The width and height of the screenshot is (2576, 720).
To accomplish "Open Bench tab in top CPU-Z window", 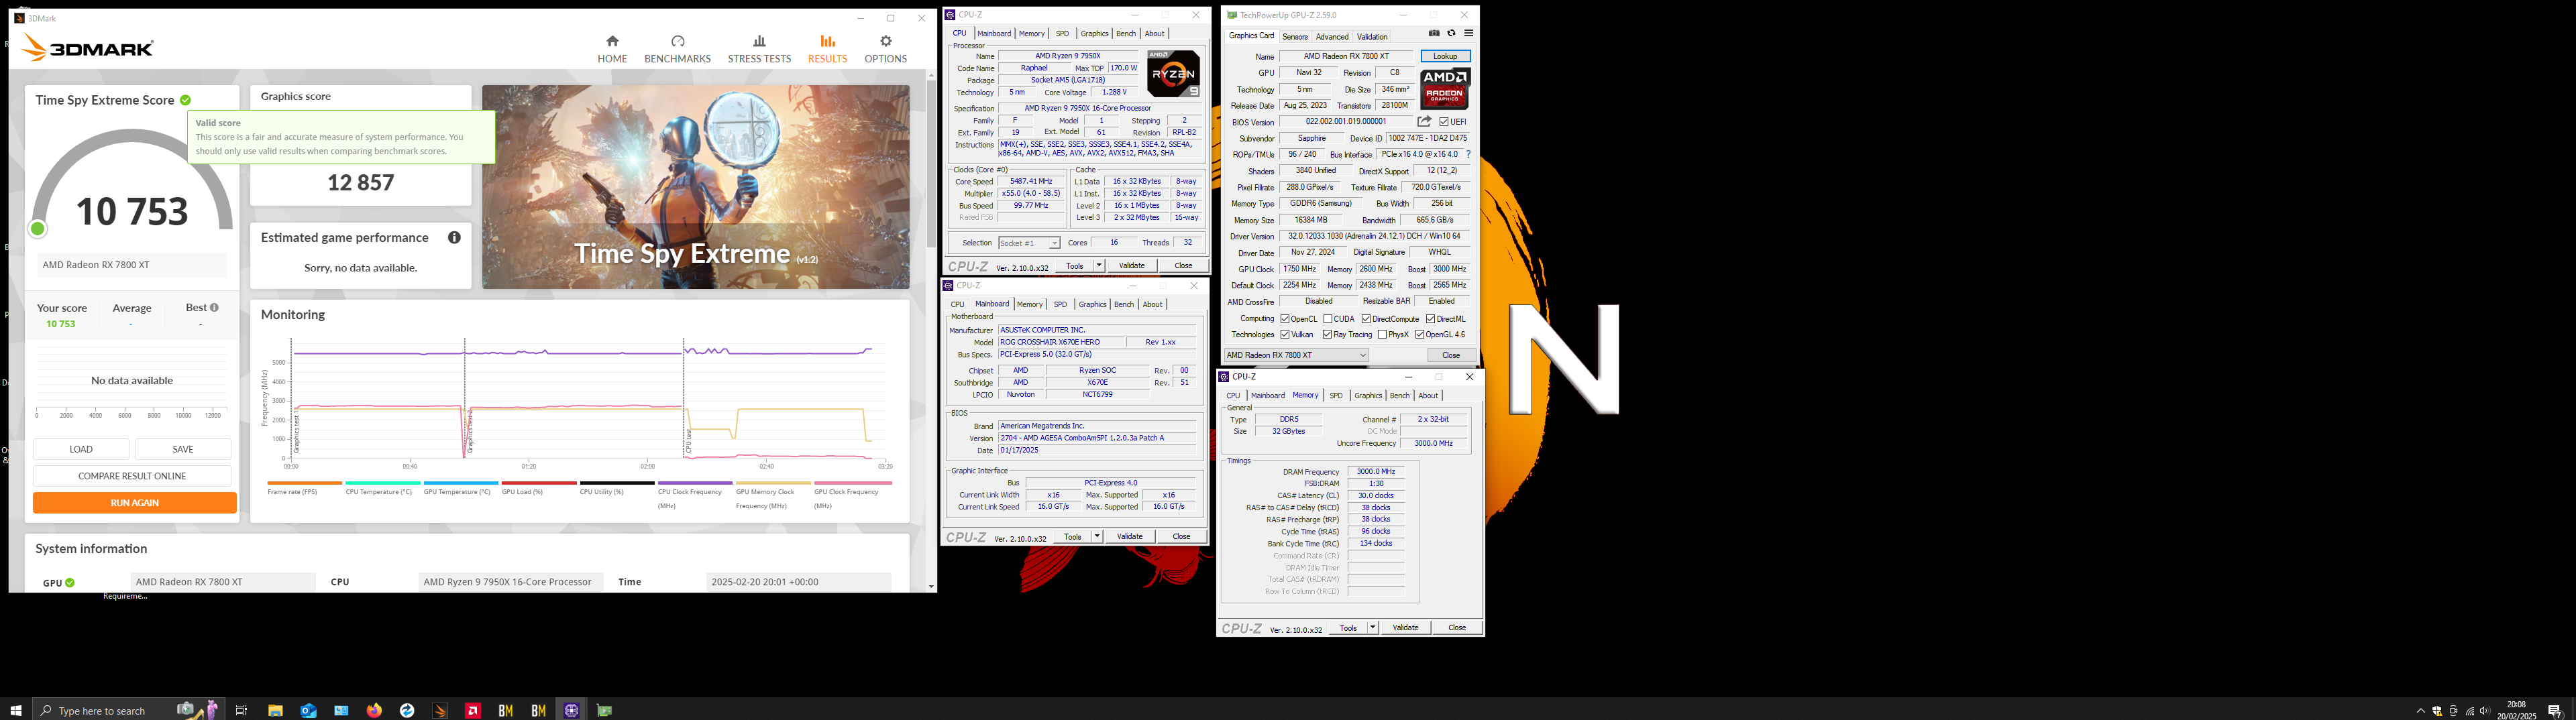I will tap(1126, 33).
